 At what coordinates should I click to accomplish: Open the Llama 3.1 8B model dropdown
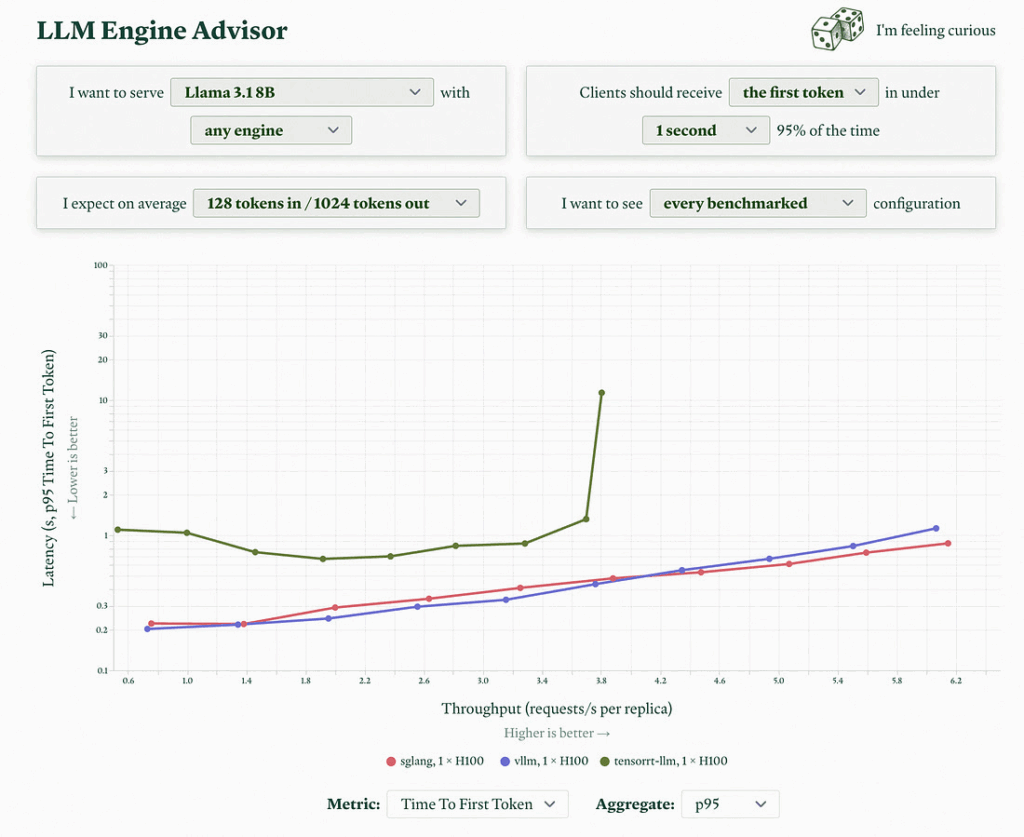point(302,92)
